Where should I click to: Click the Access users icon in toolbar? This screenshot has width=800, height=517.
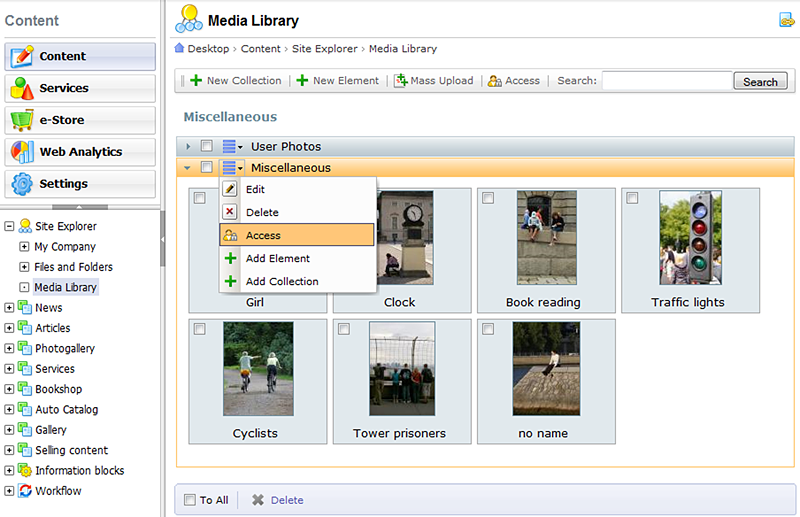pos(494,81)
